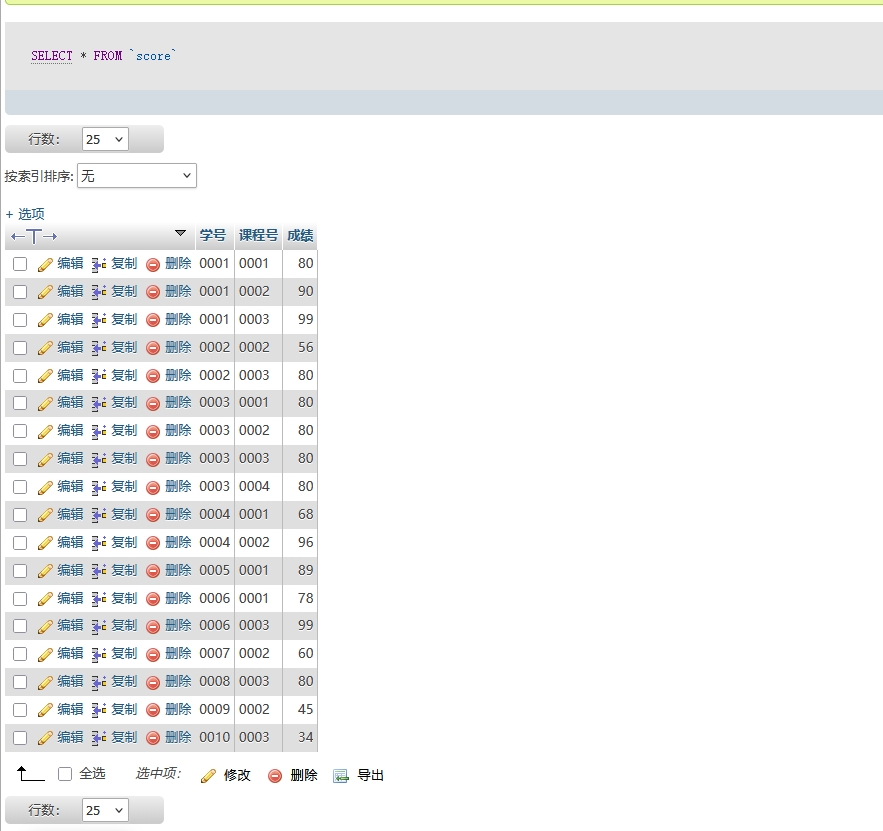Image resolution: width=883 pixels, height=831 pixels.
Task: Sort by 成绩 column header
Action: [300, 236]
